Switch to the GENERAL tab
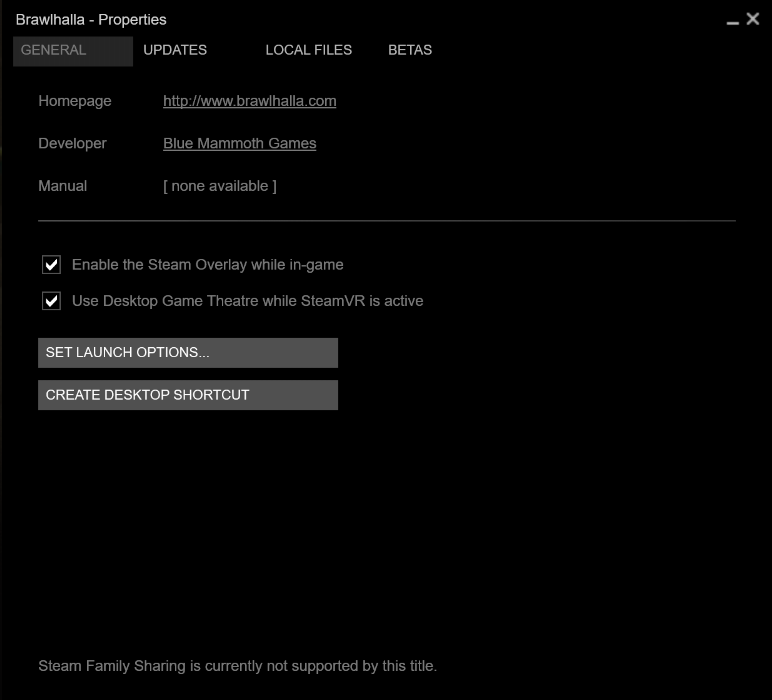Screen dimensions: 772x700 [73, 51]
